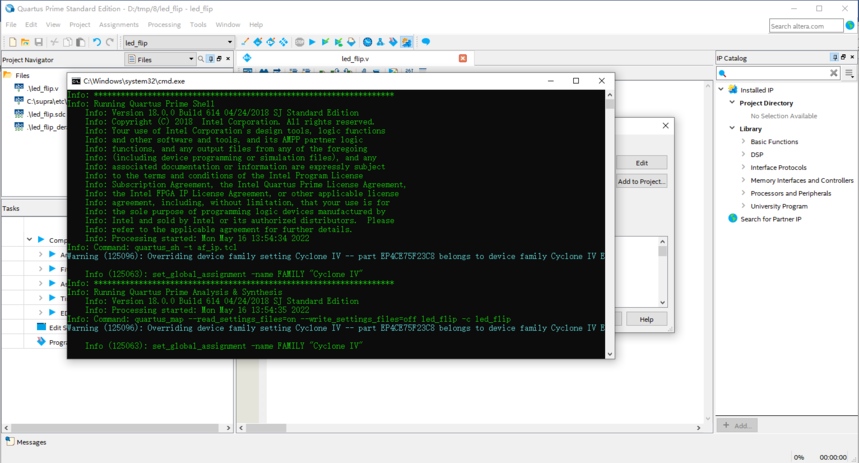Click Add to Project button
This screenshot has width=859, height=463.
[642, 181]
